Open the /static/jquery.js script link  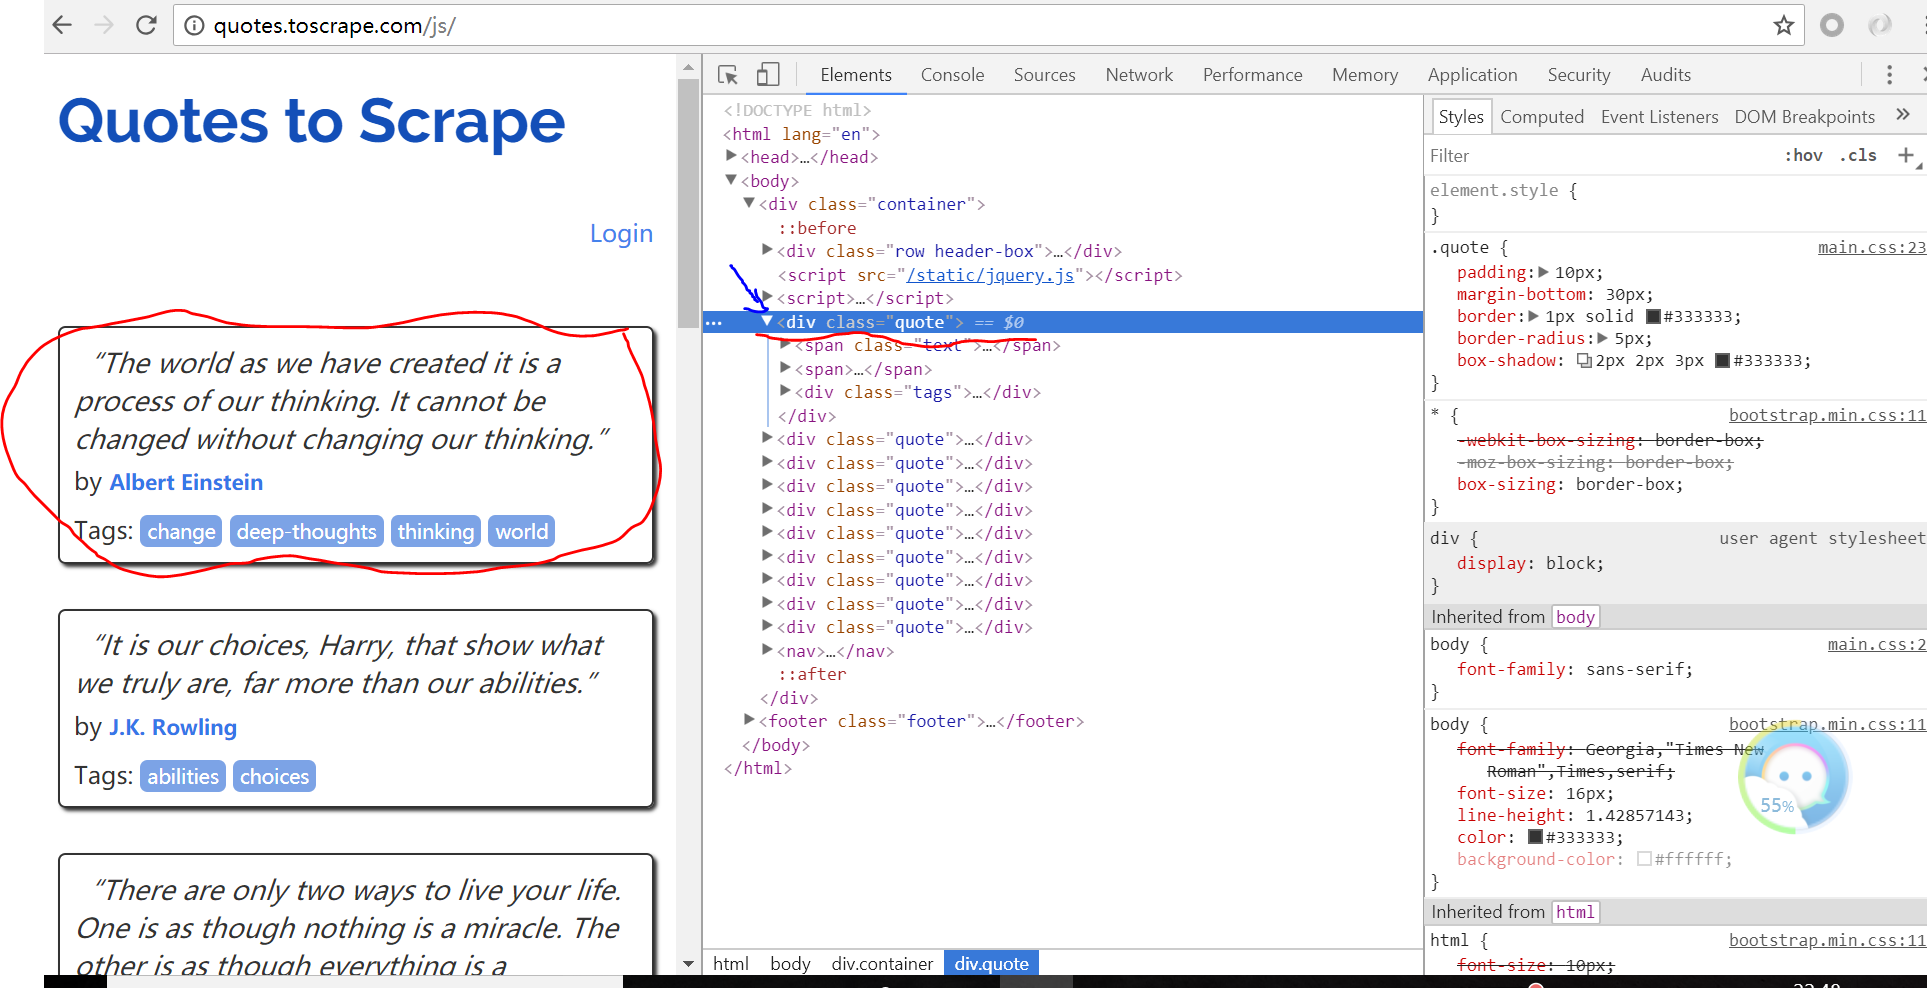click(x=990, y=275)
